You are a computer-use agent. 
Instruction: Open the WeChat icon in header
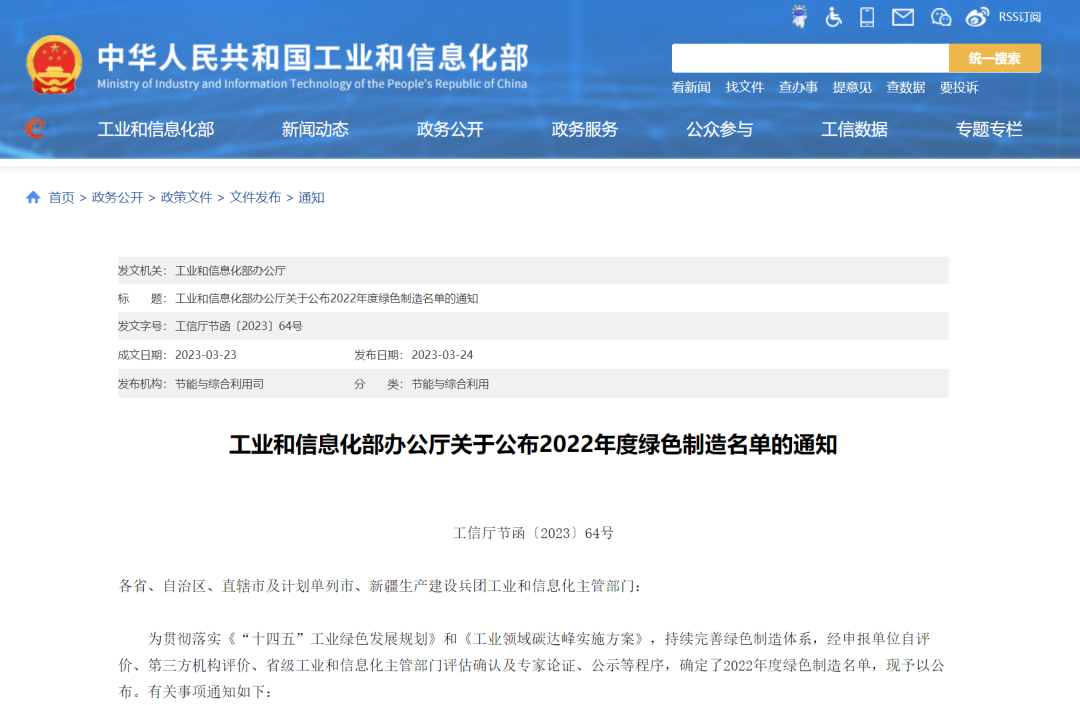tap(940, 16)
